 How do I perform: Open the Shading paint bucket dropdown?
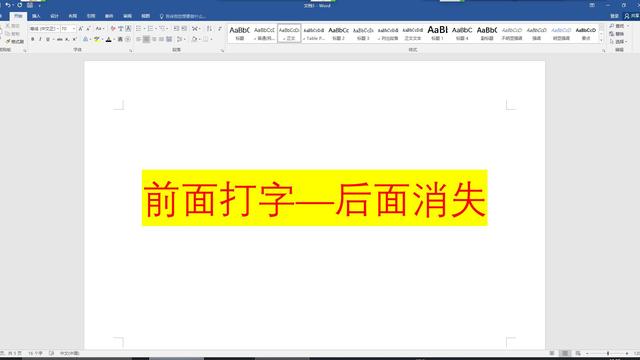coord(195,39)
